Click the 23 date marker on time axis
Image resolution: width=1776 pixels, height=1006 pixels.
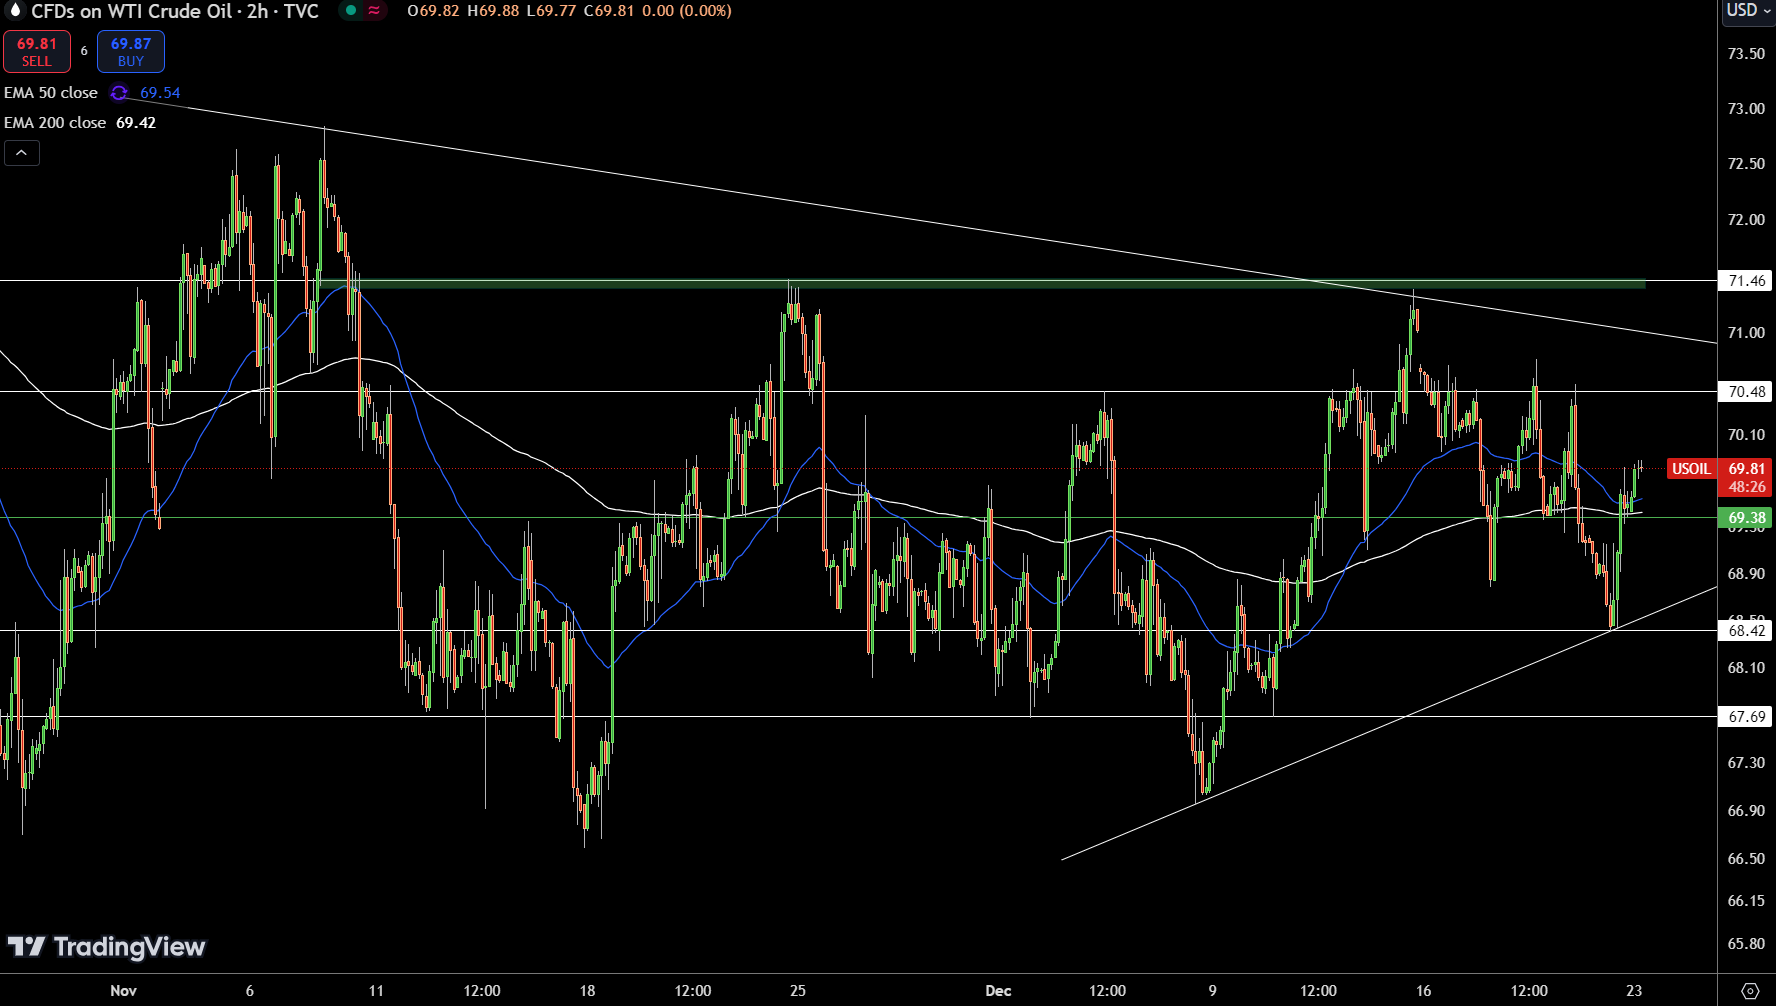click(1634, 991)
